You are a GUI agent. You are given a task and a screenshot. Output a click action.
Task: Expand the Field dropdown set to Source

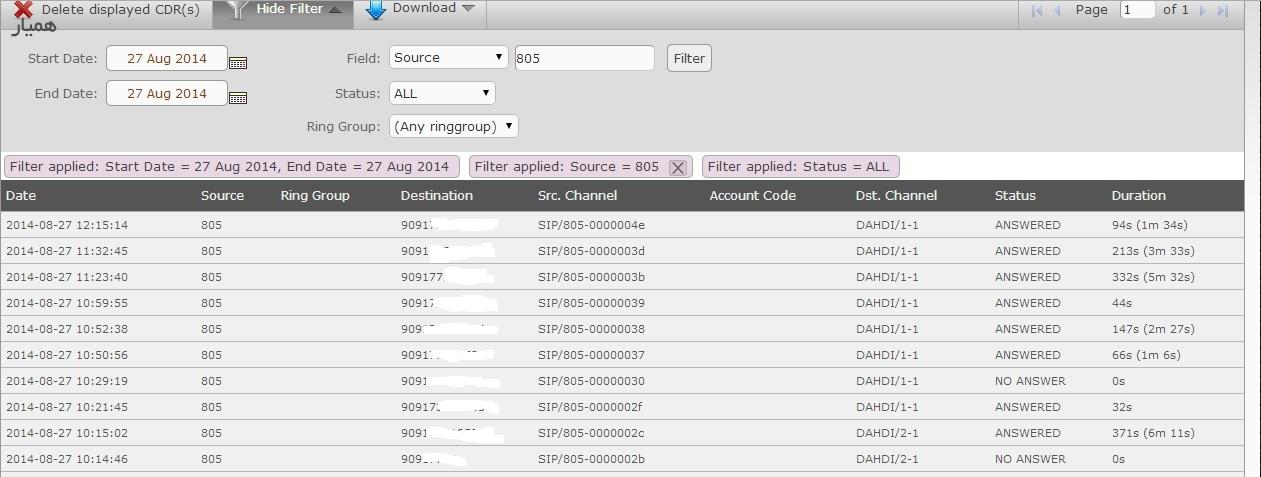(x=449, y=58)
